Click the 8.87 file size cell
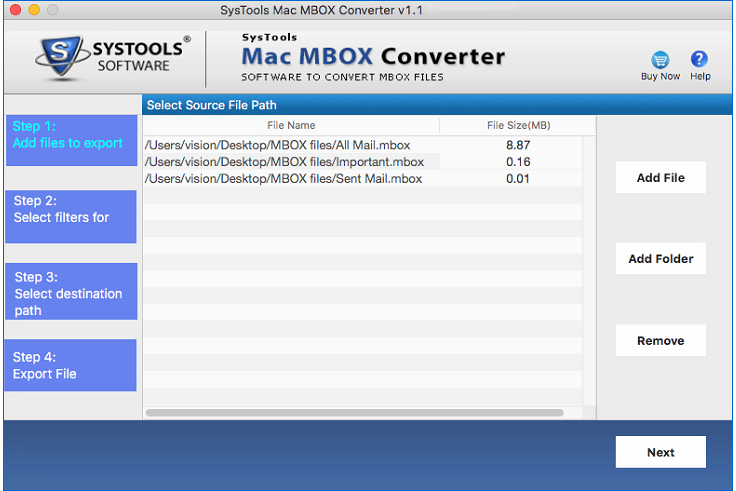 coord(518,146)
